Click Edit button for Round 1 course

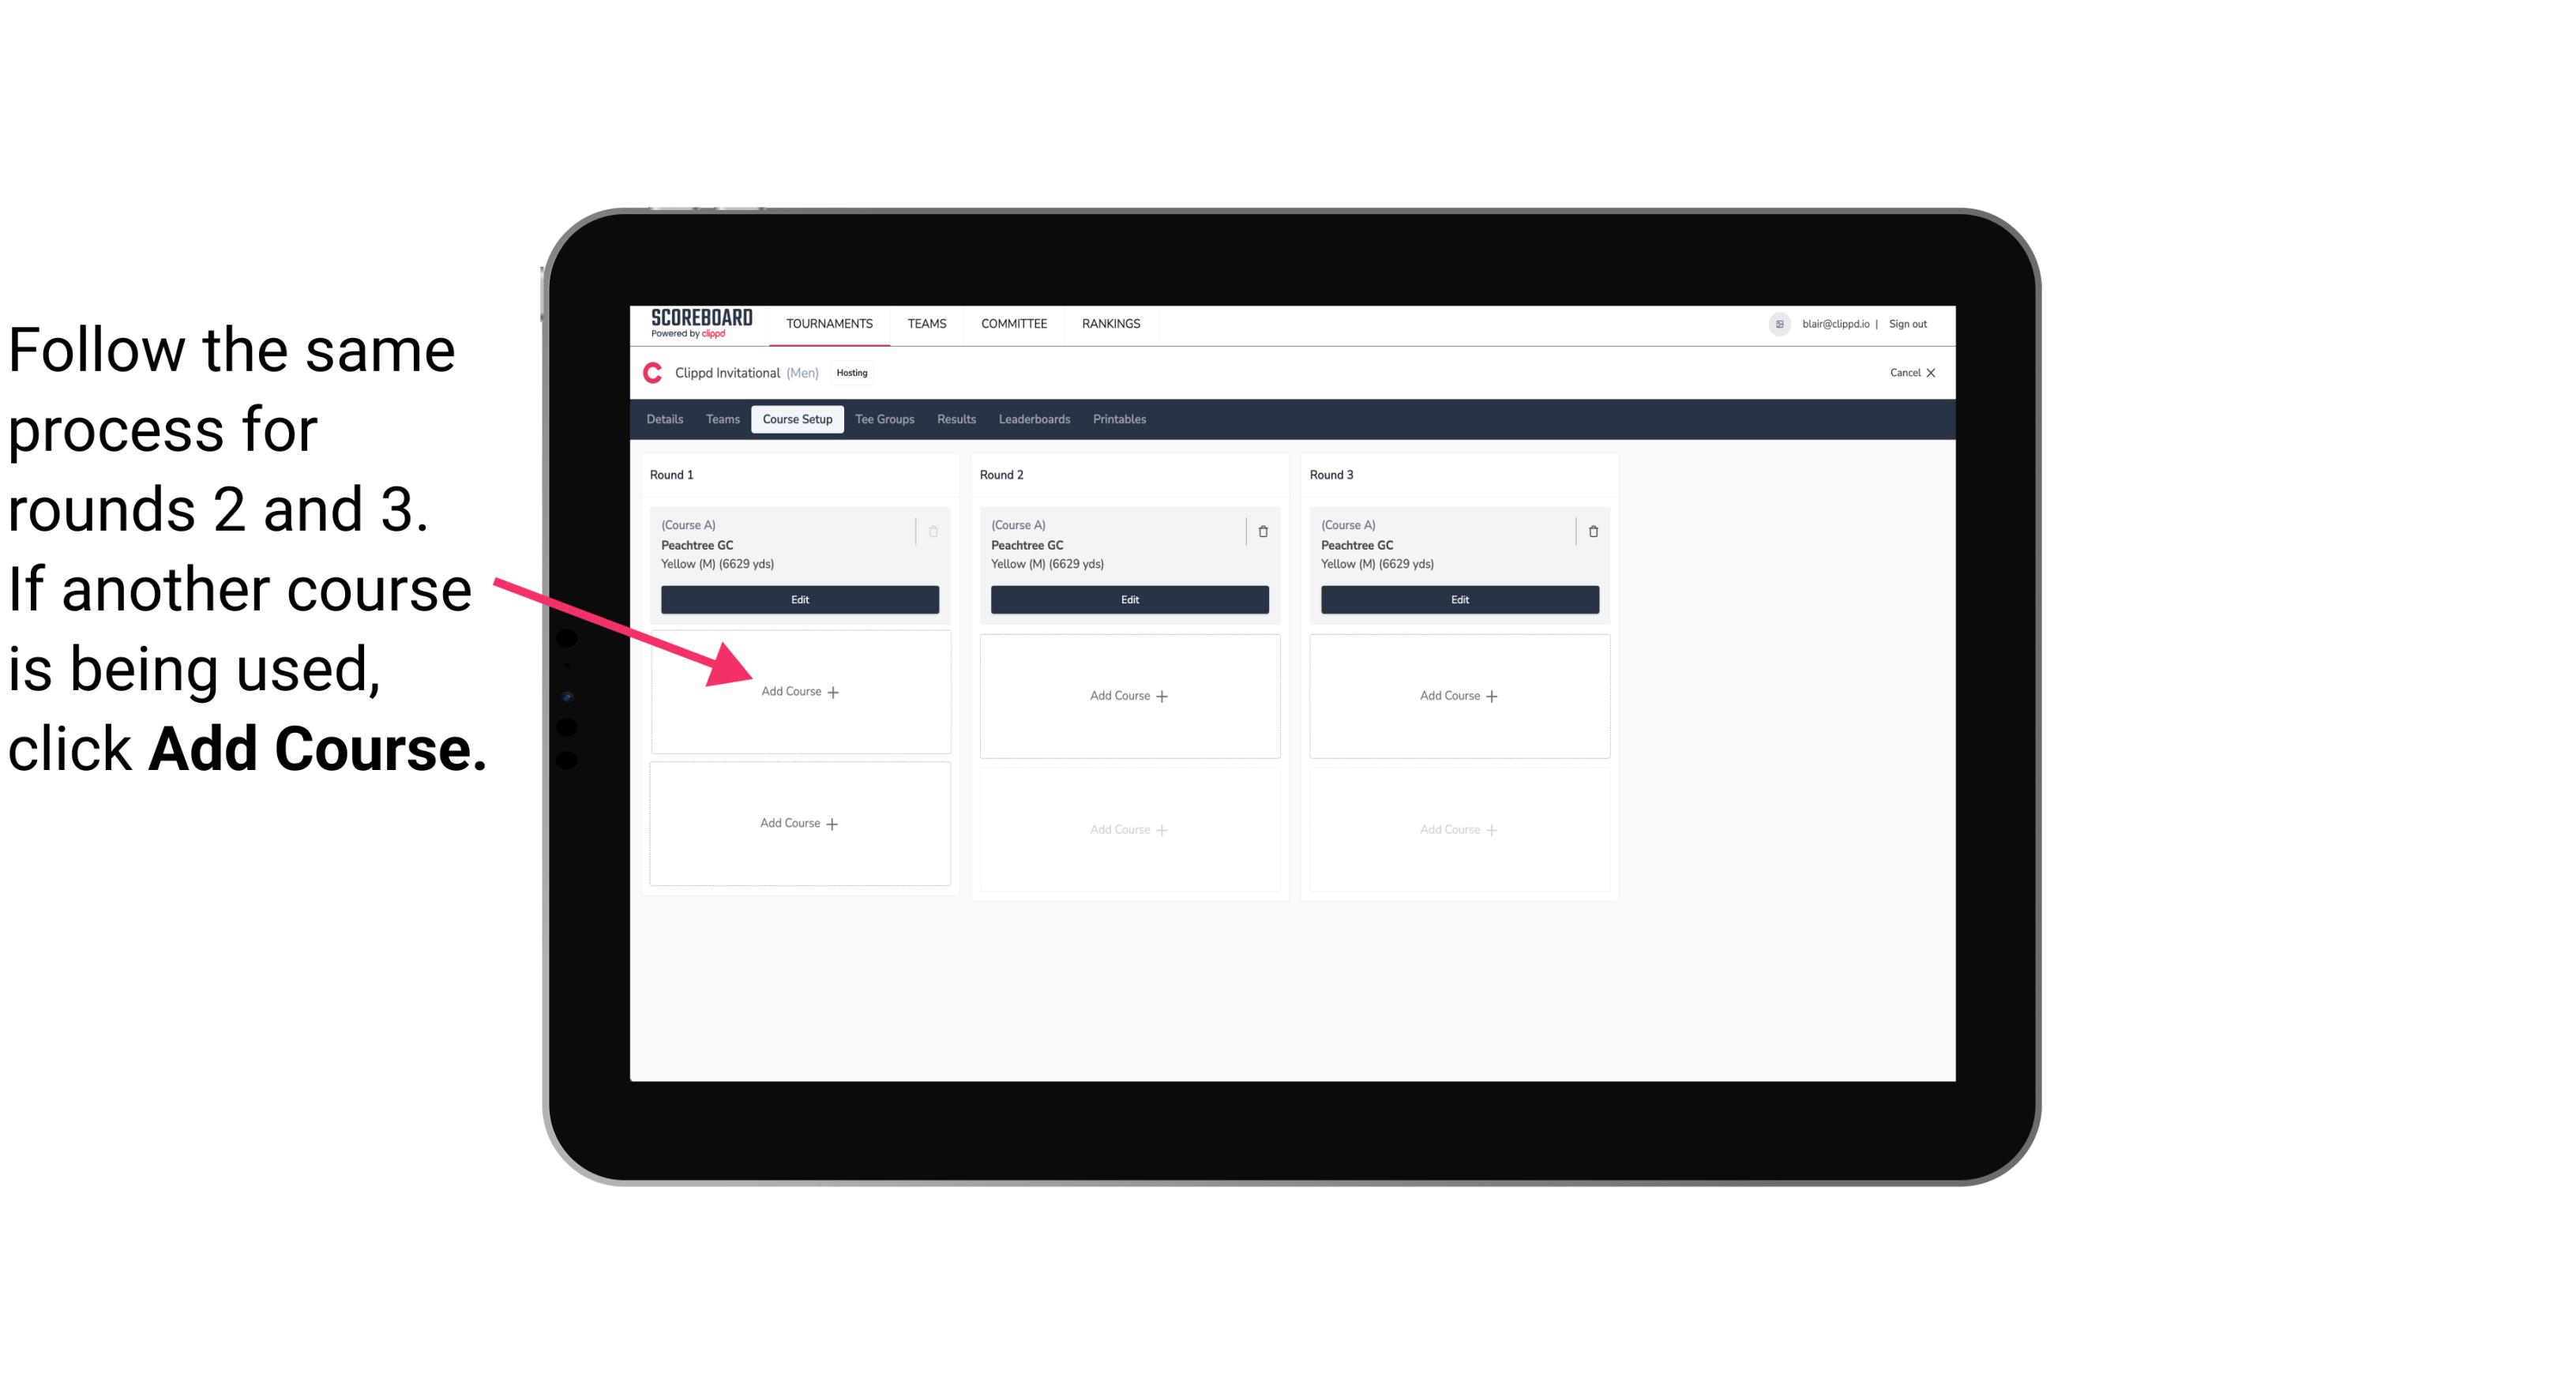798,599
